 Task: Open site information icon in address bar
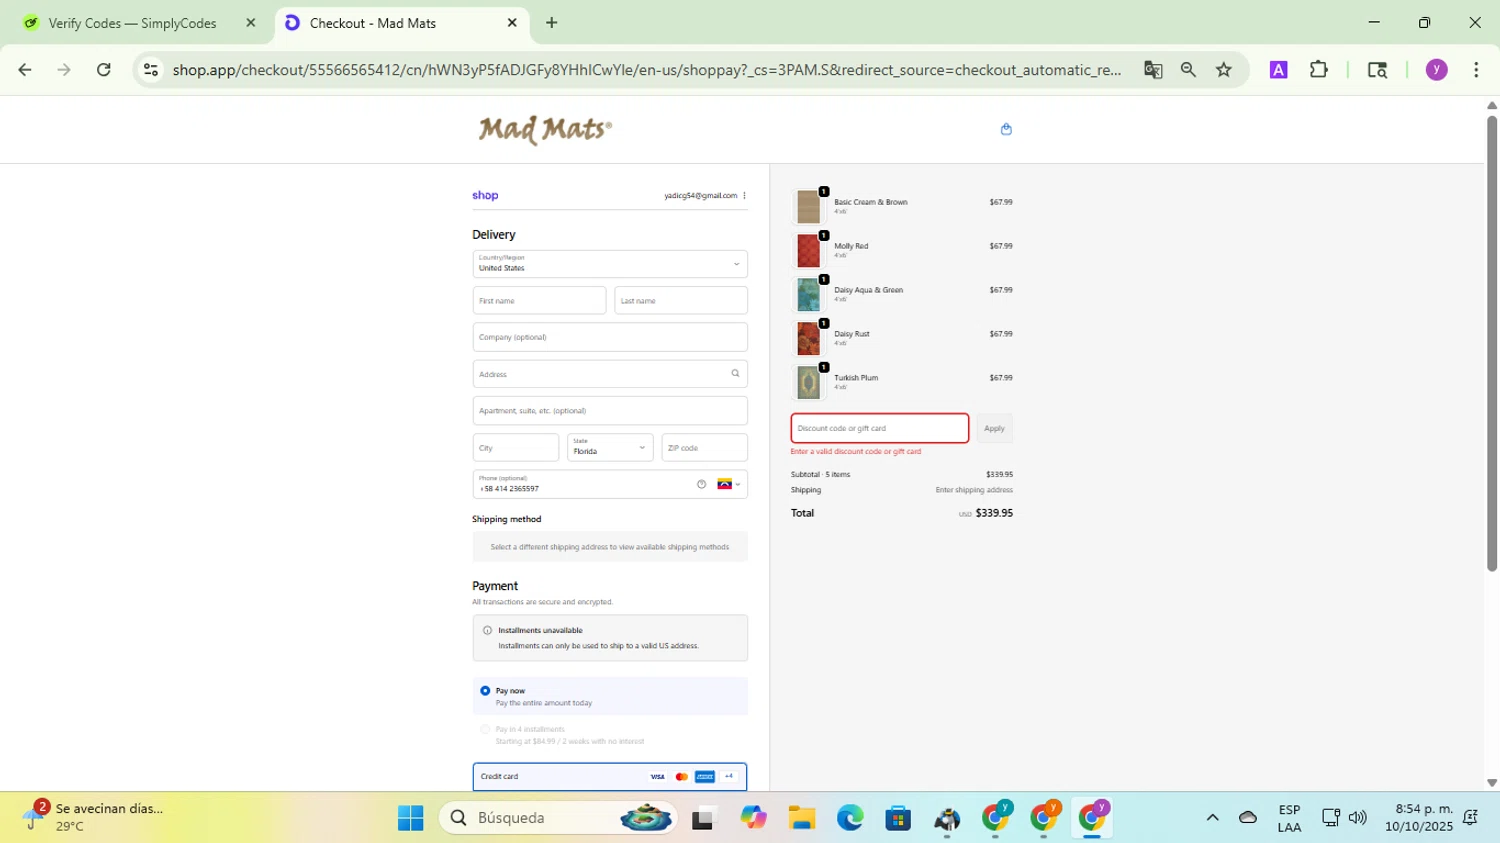[151, 70]
